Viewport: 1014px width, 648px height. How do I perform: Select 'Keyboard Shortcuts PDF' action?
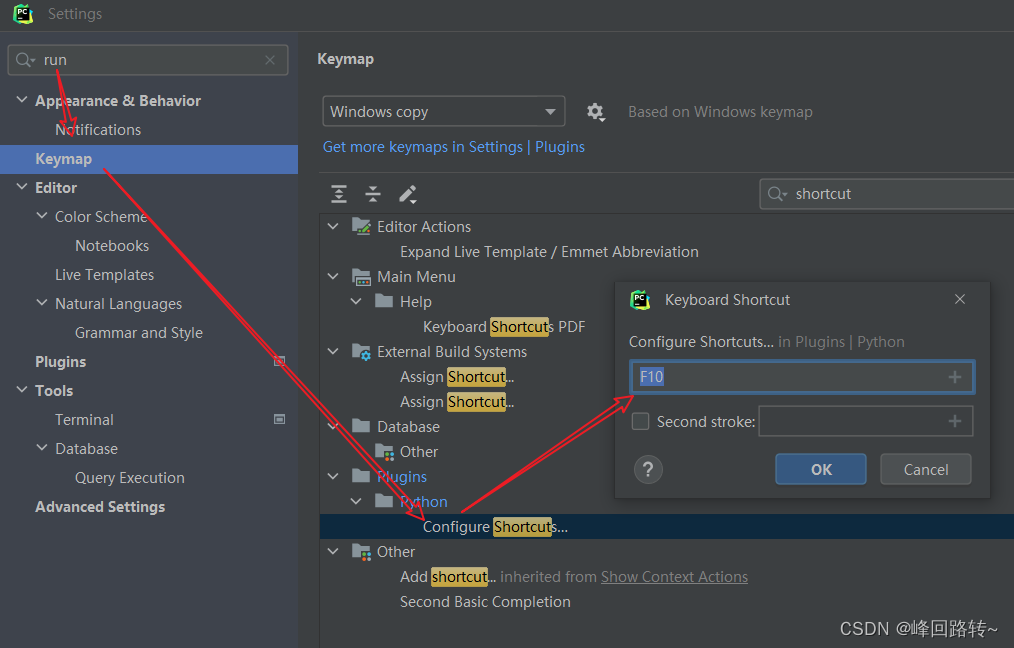(504, 327)
